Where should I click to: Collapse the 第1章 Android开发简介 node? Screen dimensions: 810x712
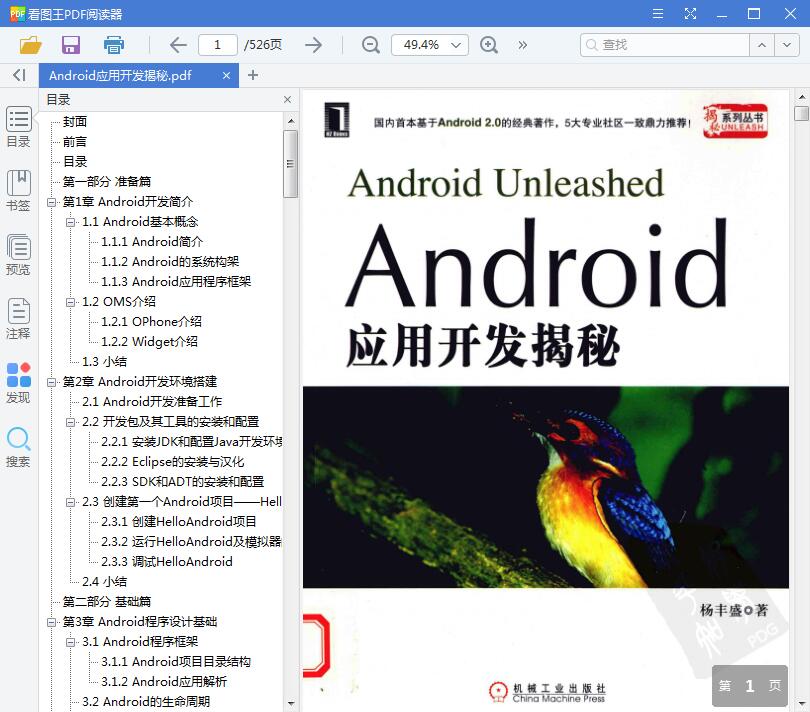point(52,202)
